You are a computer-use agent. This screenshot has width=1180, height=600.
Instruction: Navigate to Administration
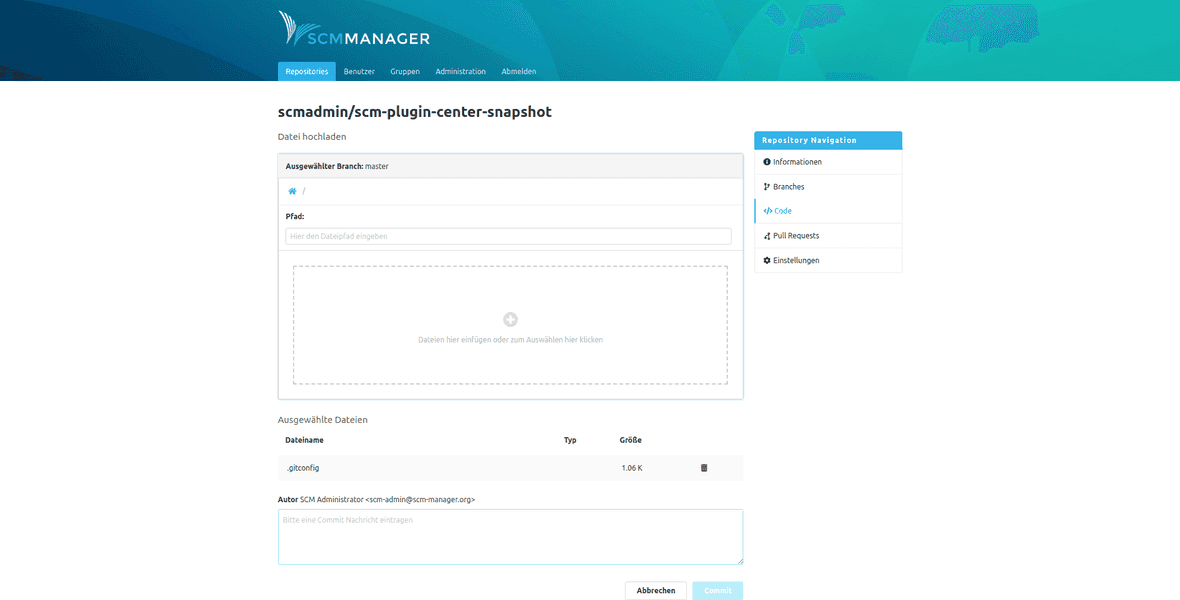point(460,71)
